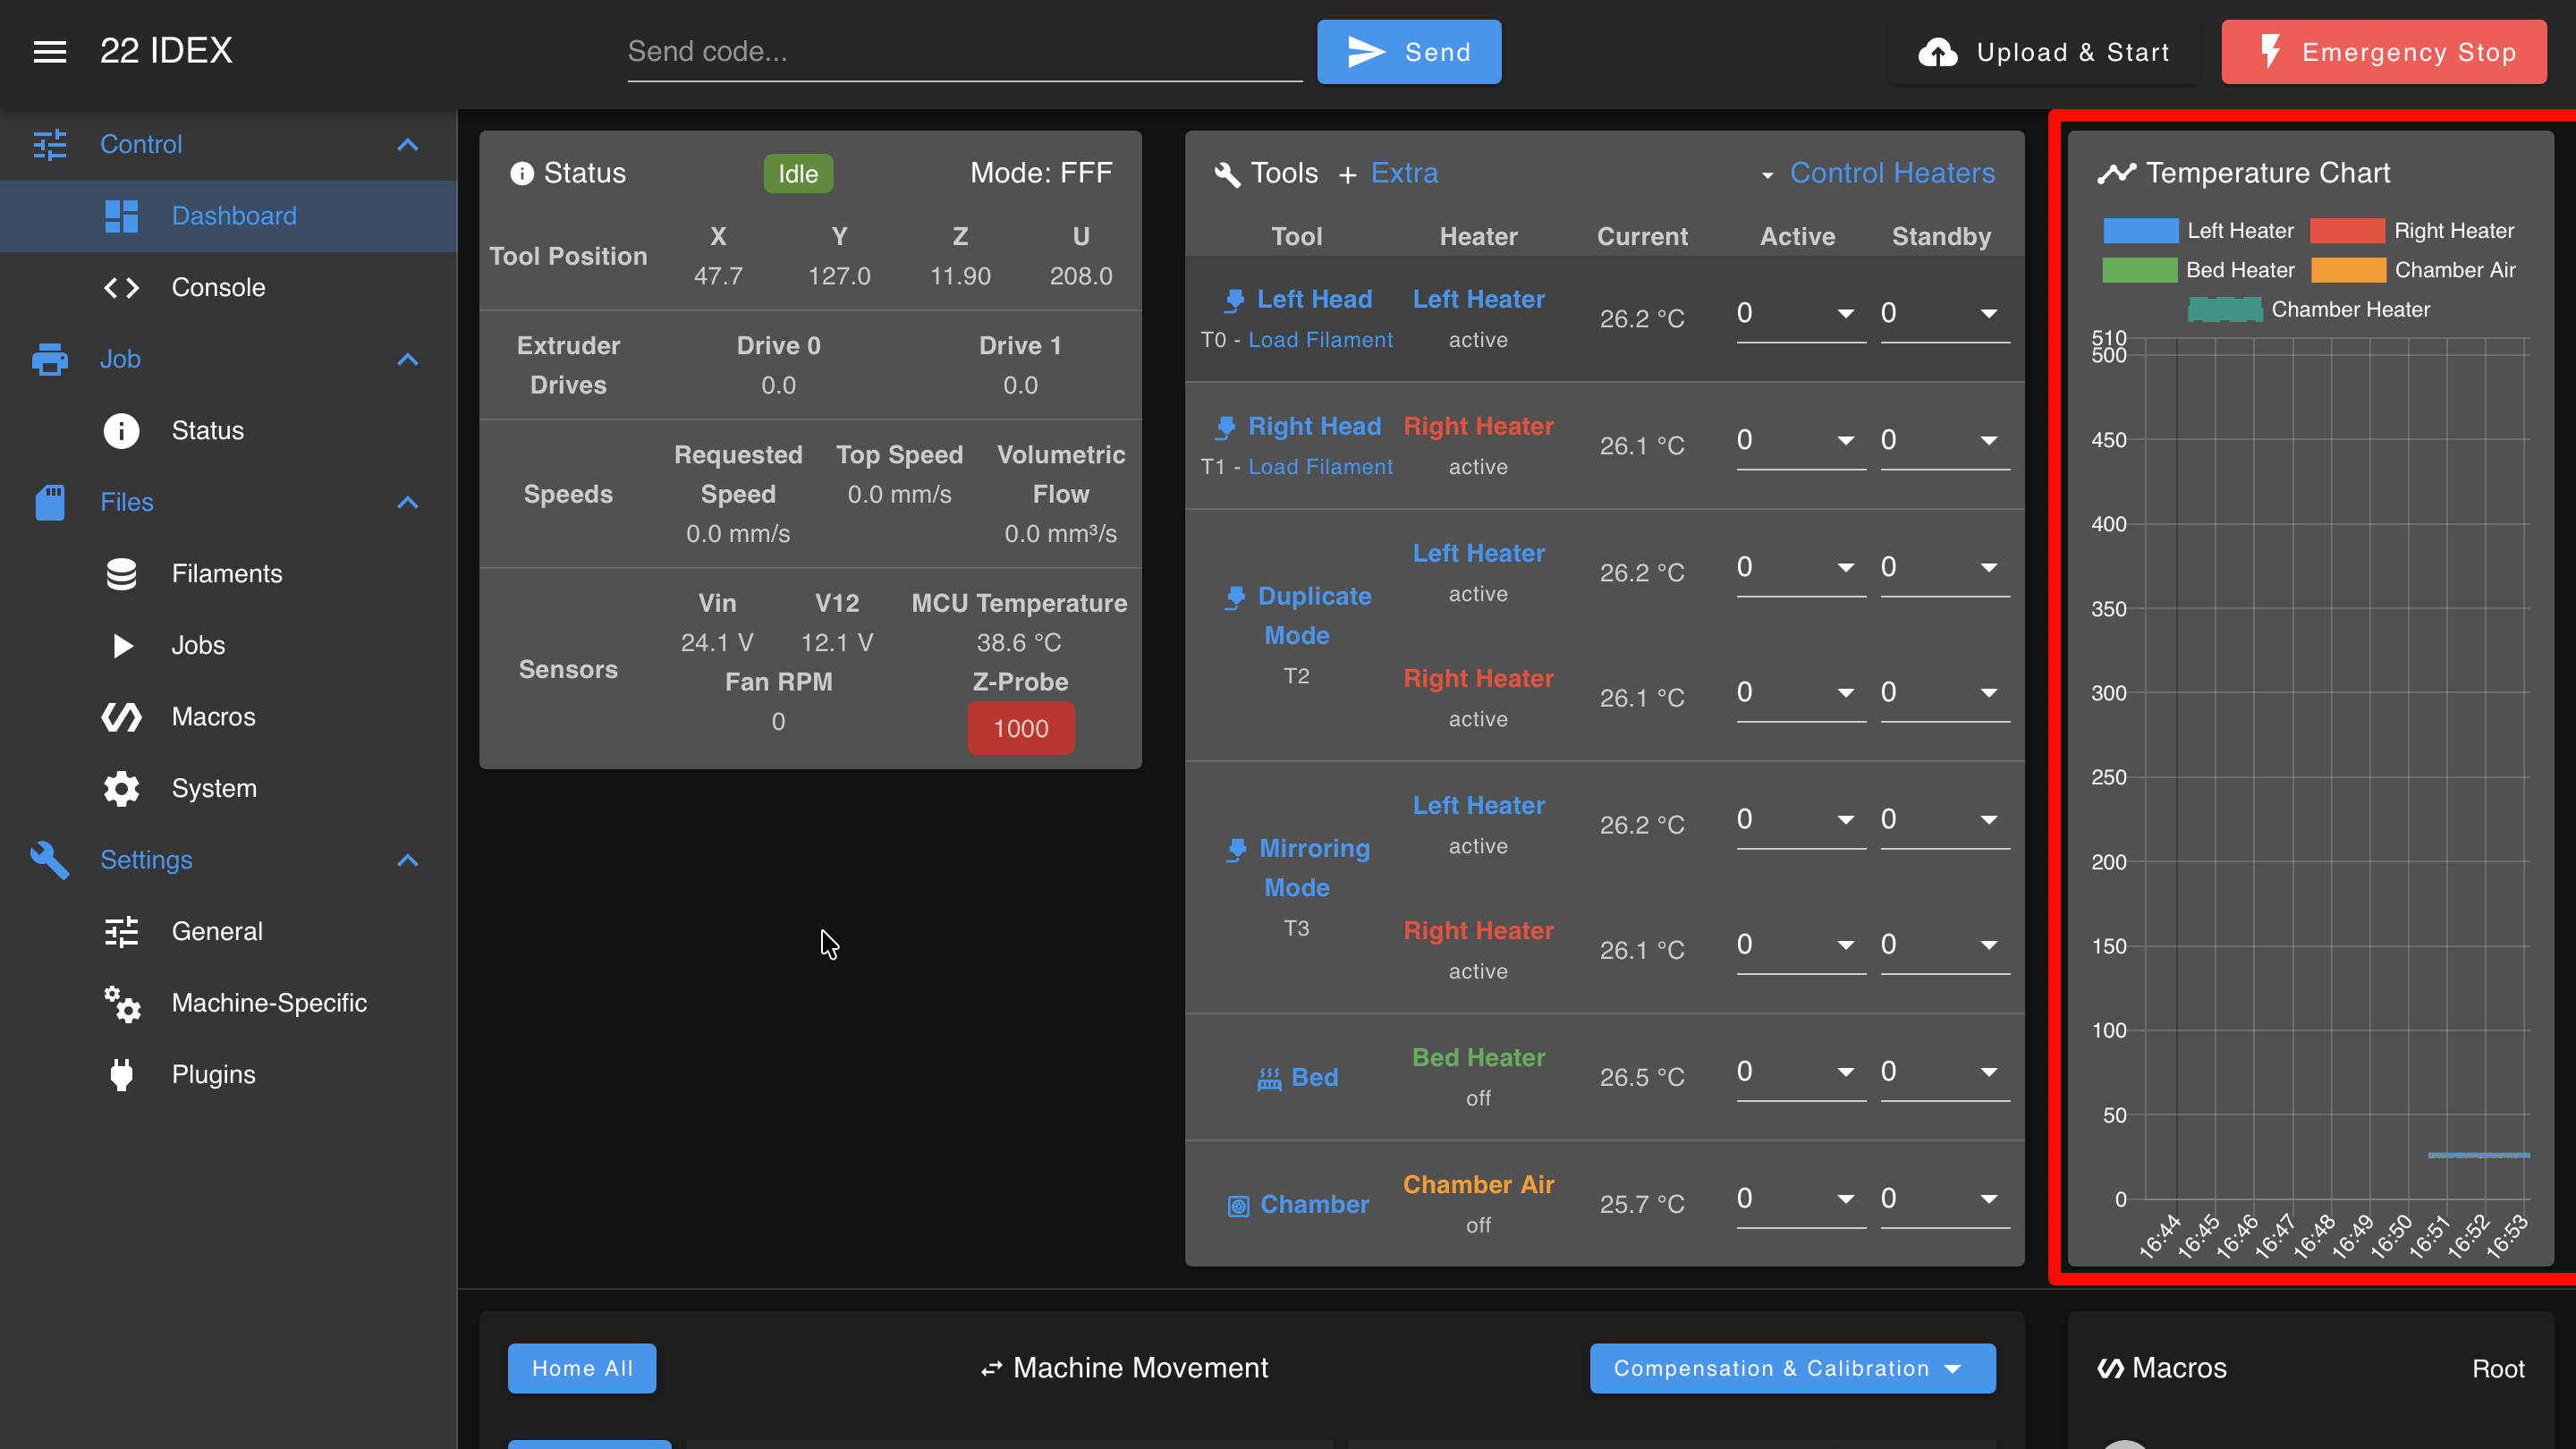This screenshot has width=2576, height=1449.
Task: Click the Settings wrench icon
Action: (49, 860)
